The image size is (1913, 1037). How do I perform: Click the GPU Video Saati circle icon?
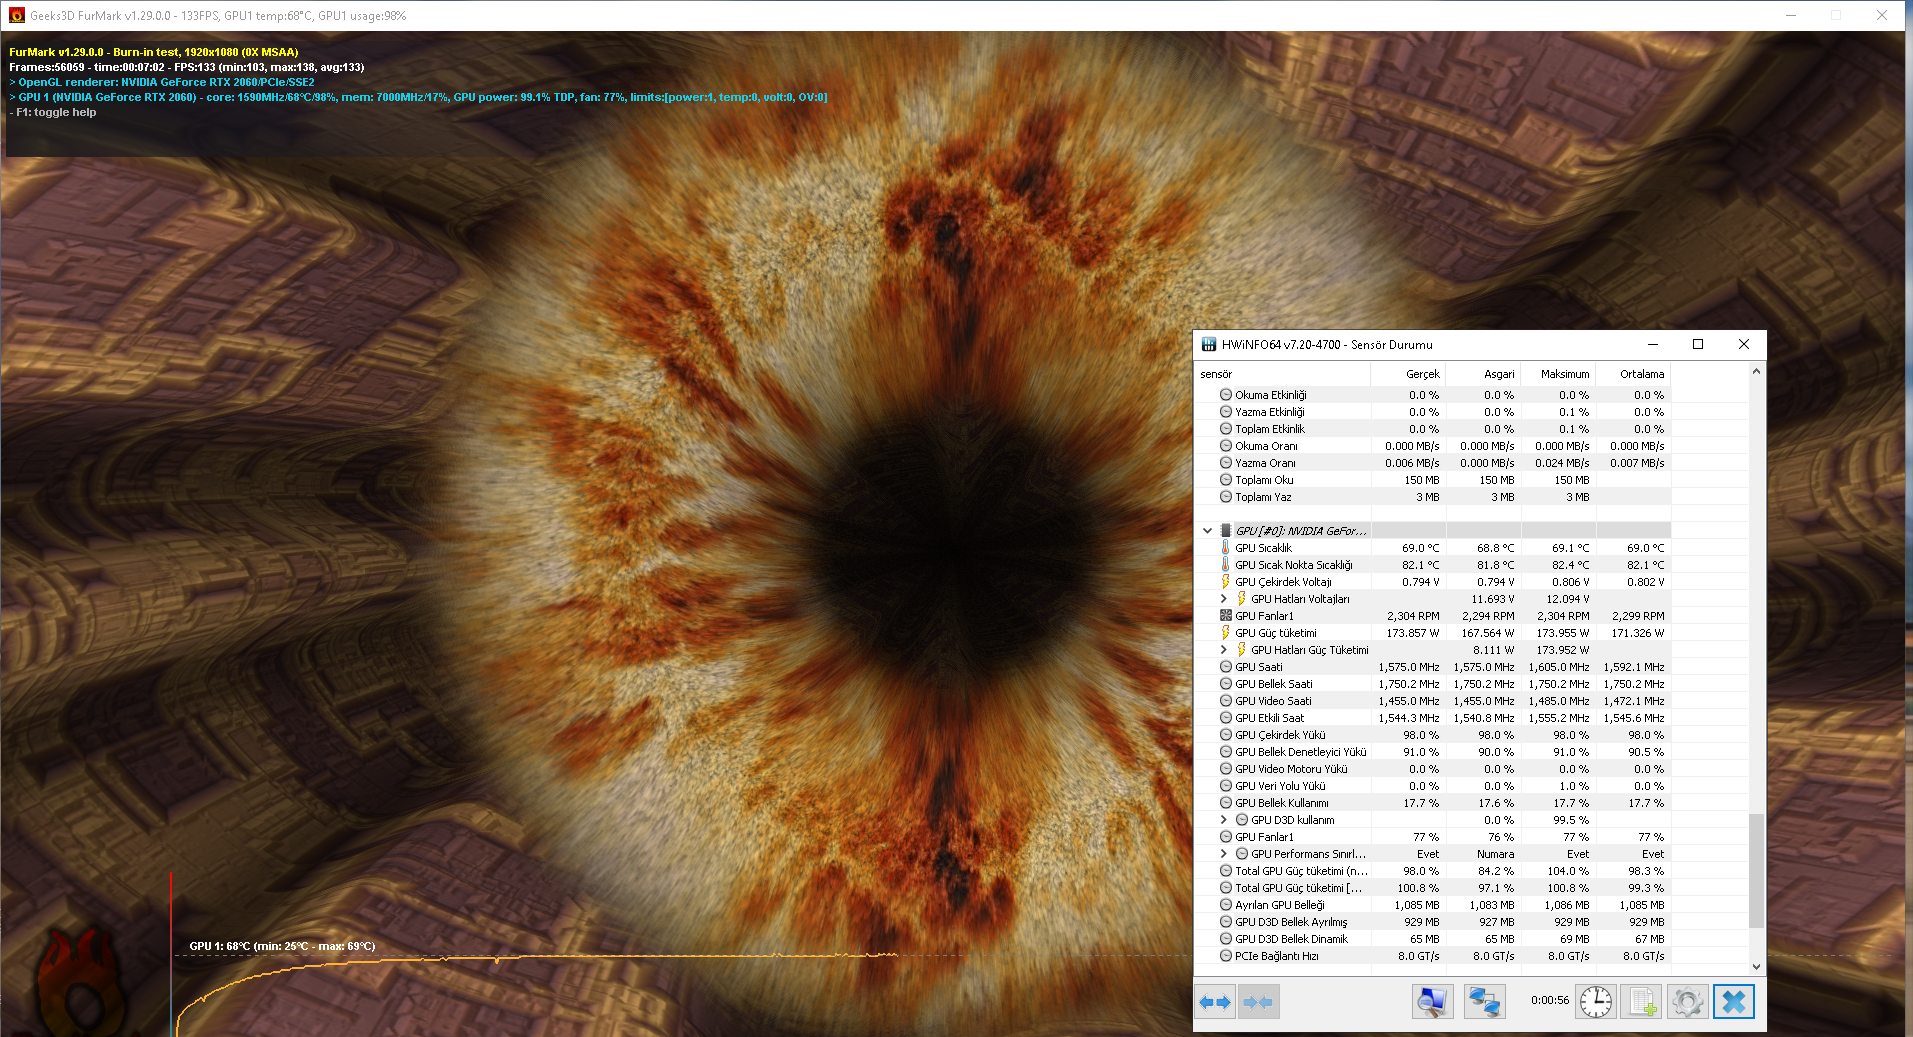[1225, 701]
